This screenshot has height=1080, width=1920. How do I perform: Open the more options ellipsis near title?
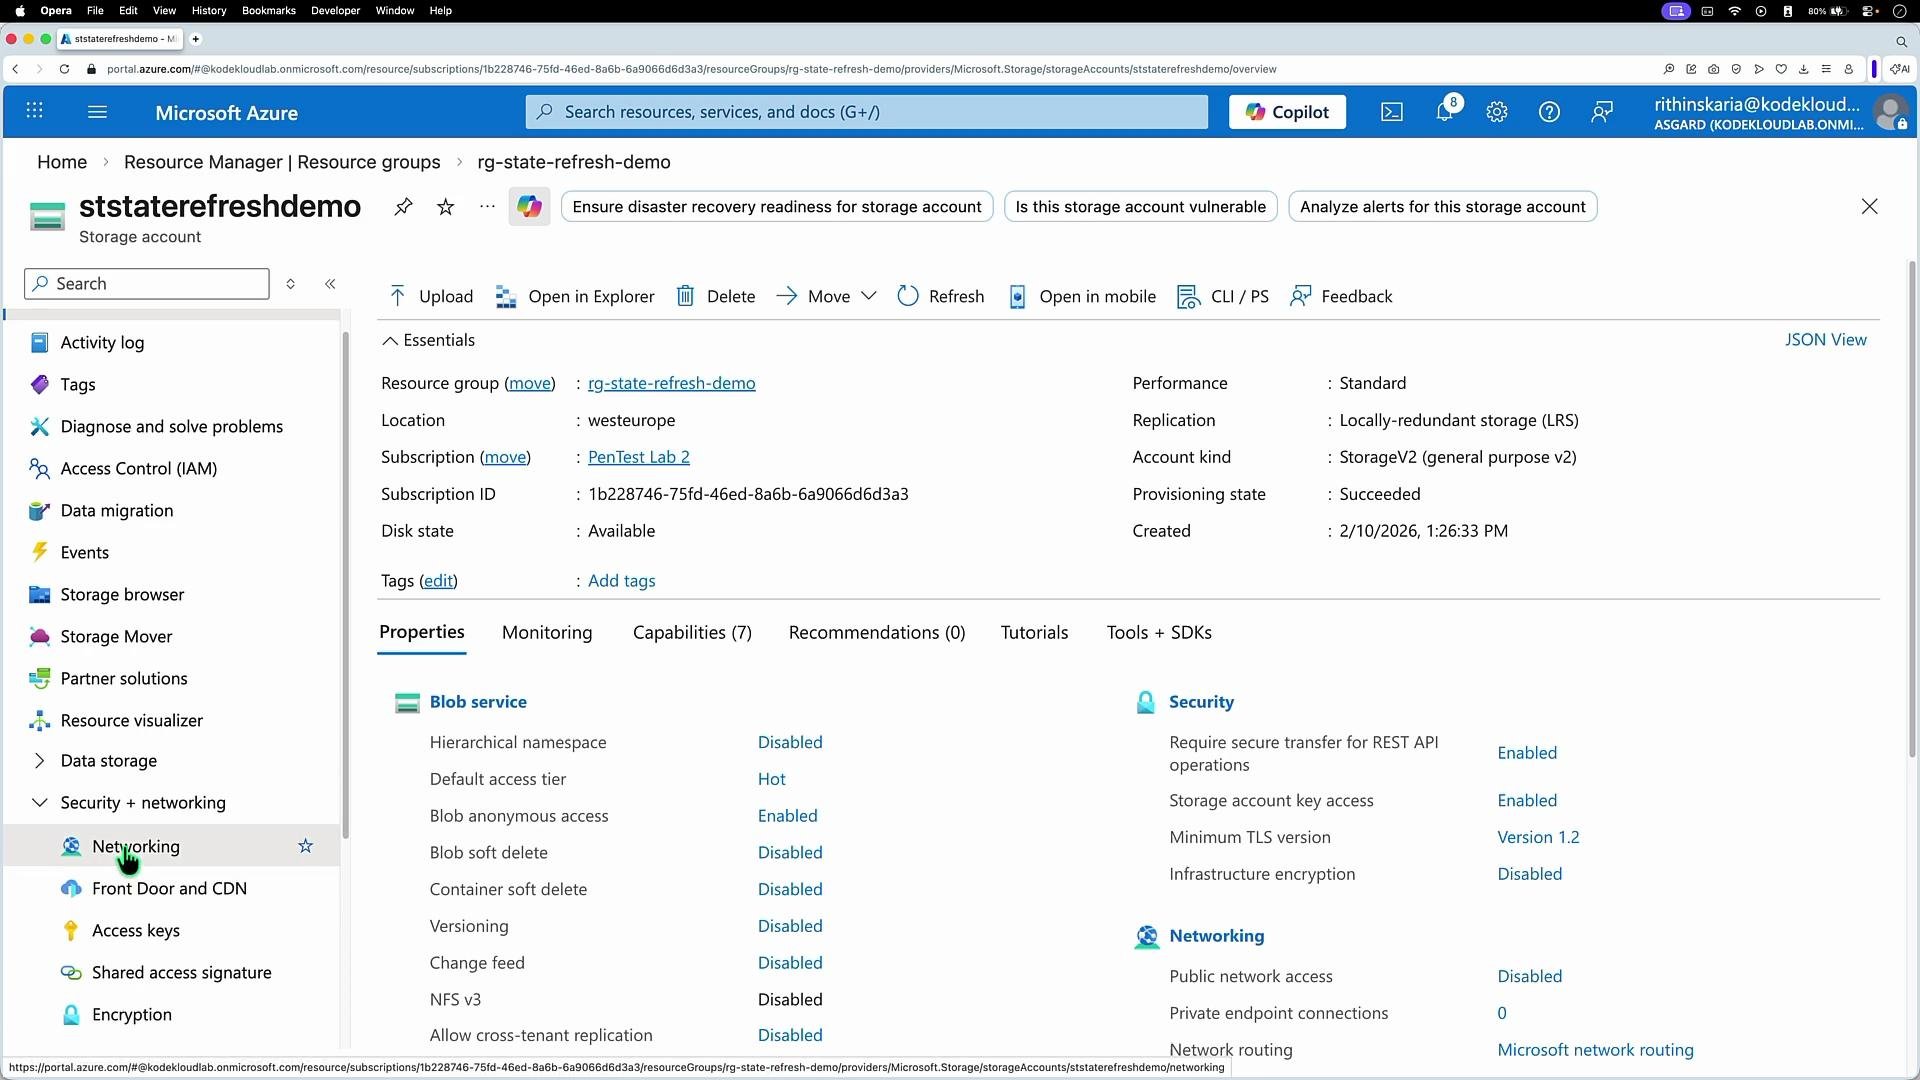[487, 207]
